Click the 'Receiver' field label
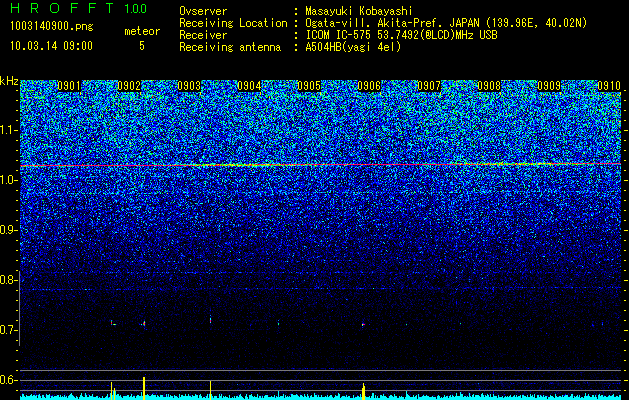Screen dimensions: 629x400 [x=203, y=35]
